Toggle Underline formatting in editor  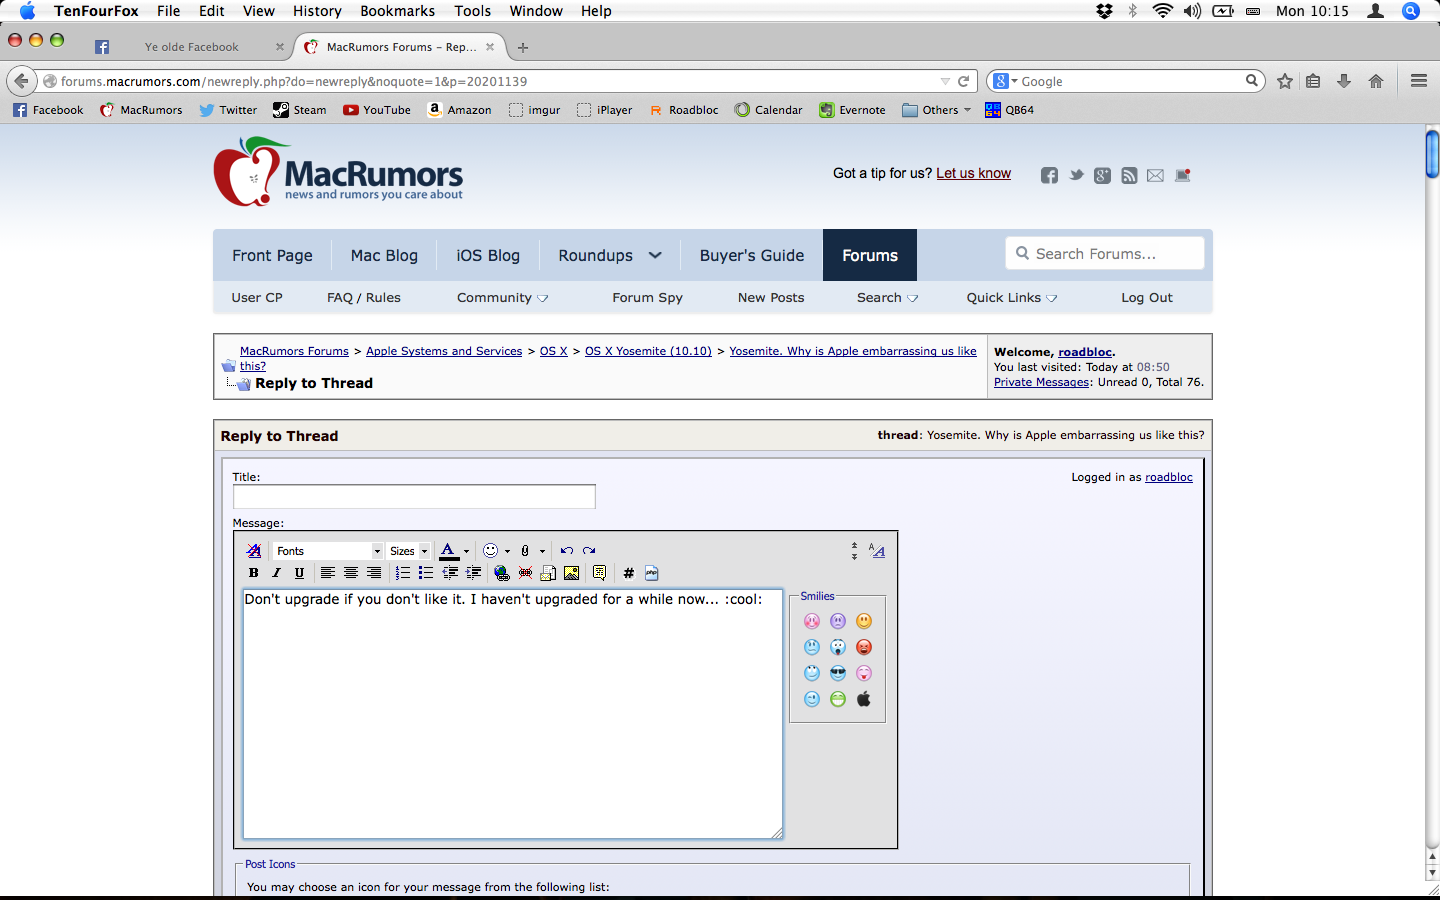coord(299,573)
